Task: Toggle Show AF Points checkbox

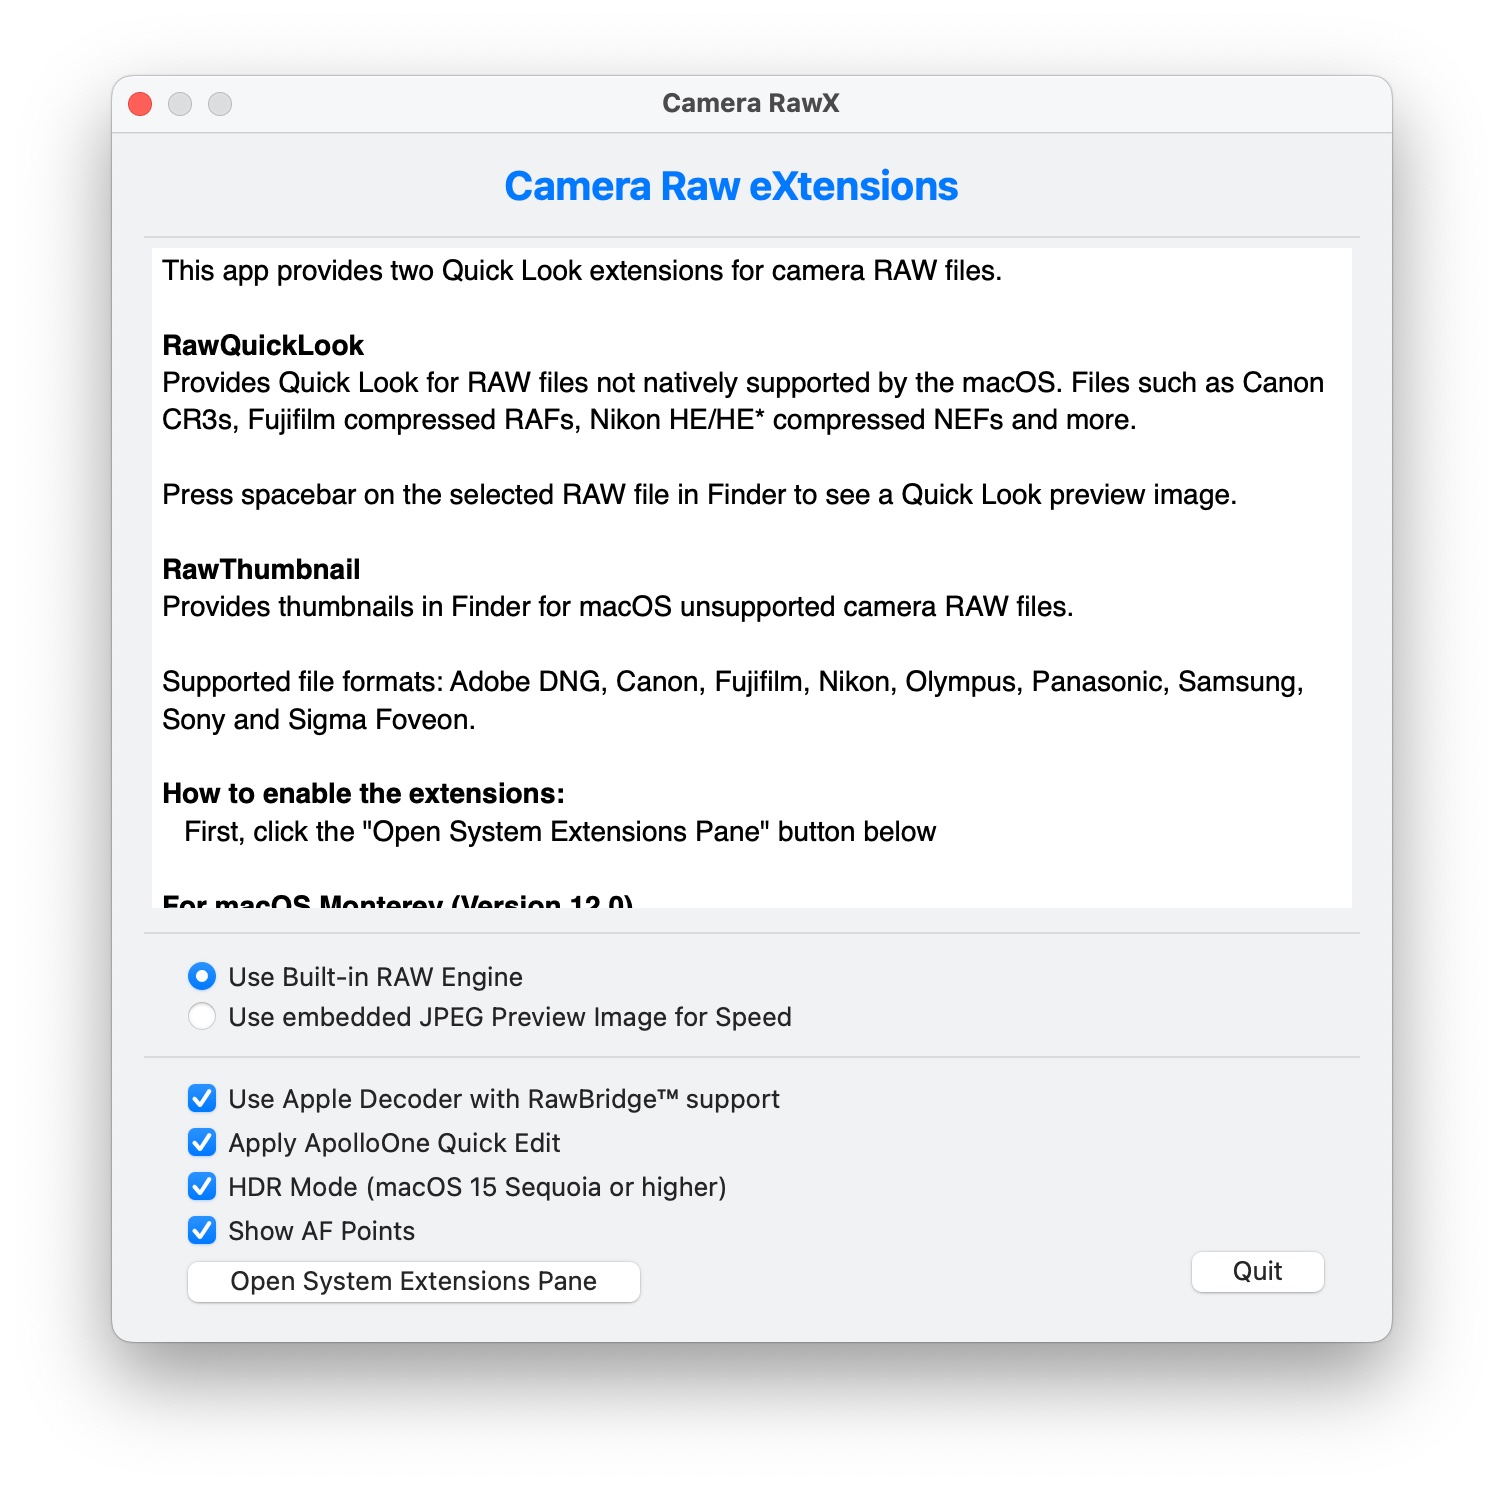Action: click(202, 1231)
